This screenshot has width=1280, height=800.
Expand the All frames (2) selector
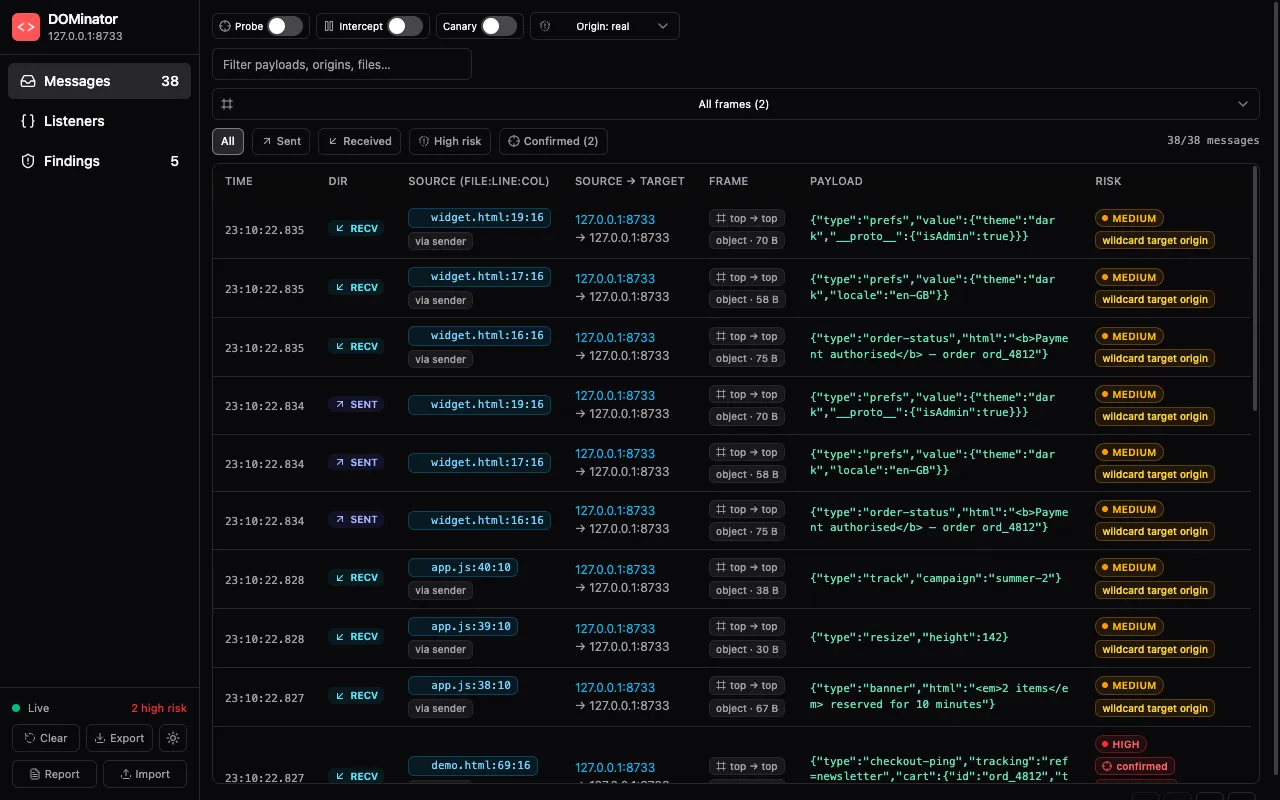[734, 104]
